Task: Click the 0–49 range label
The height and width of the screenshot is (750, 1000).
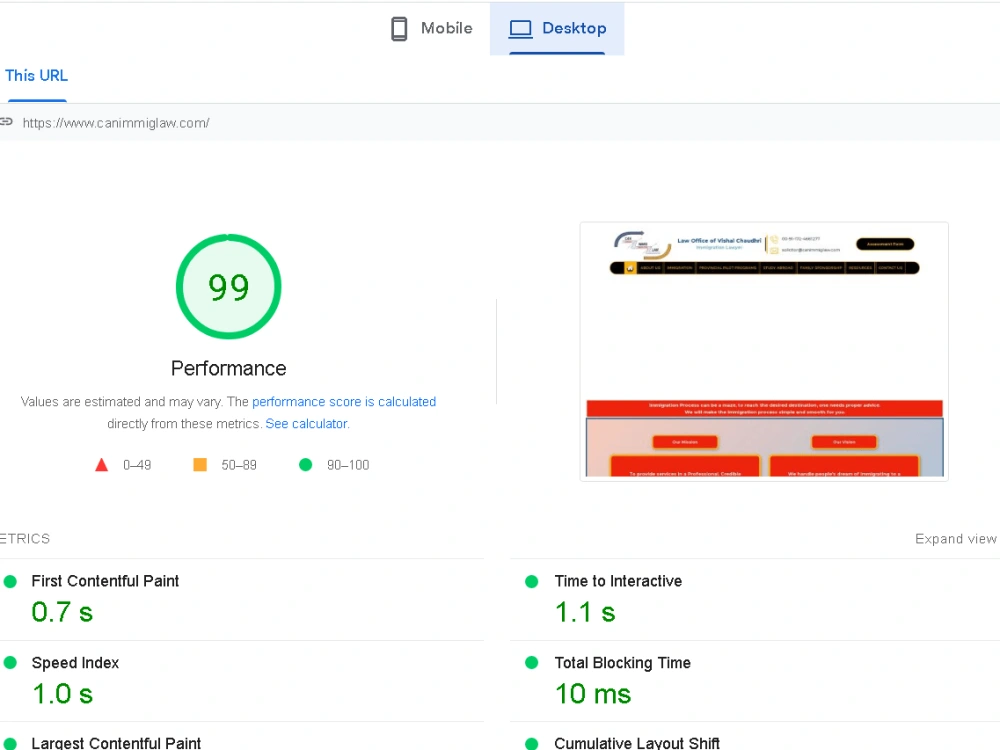Action: (137, 465)
